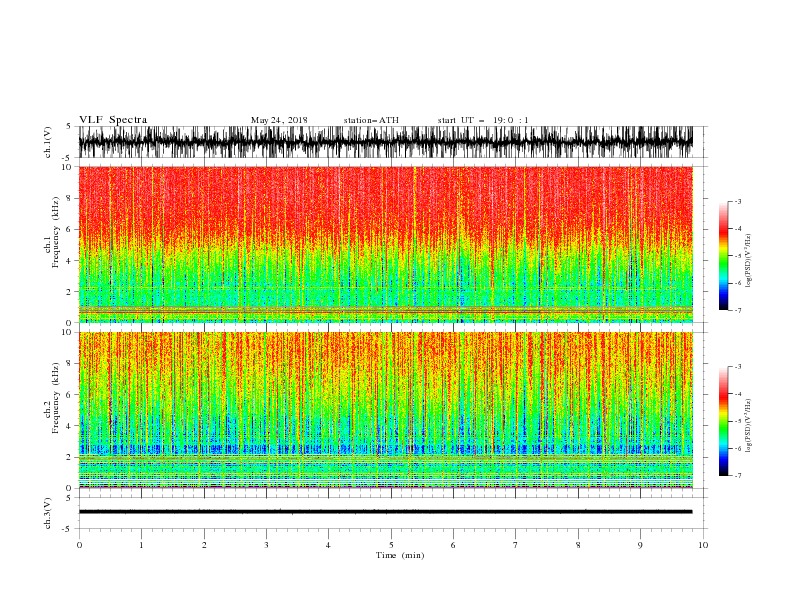Screen dimensions: 792x612
Task: Click the "start UT = 19:0 :1" text
Action: (483, 120)
